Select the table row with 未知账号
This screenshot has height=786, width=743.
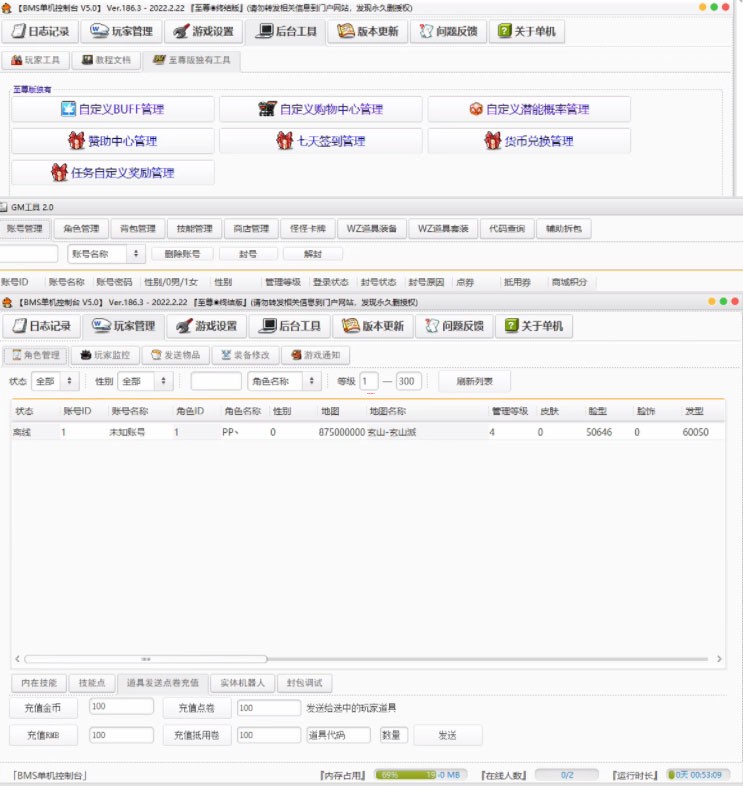367,432
